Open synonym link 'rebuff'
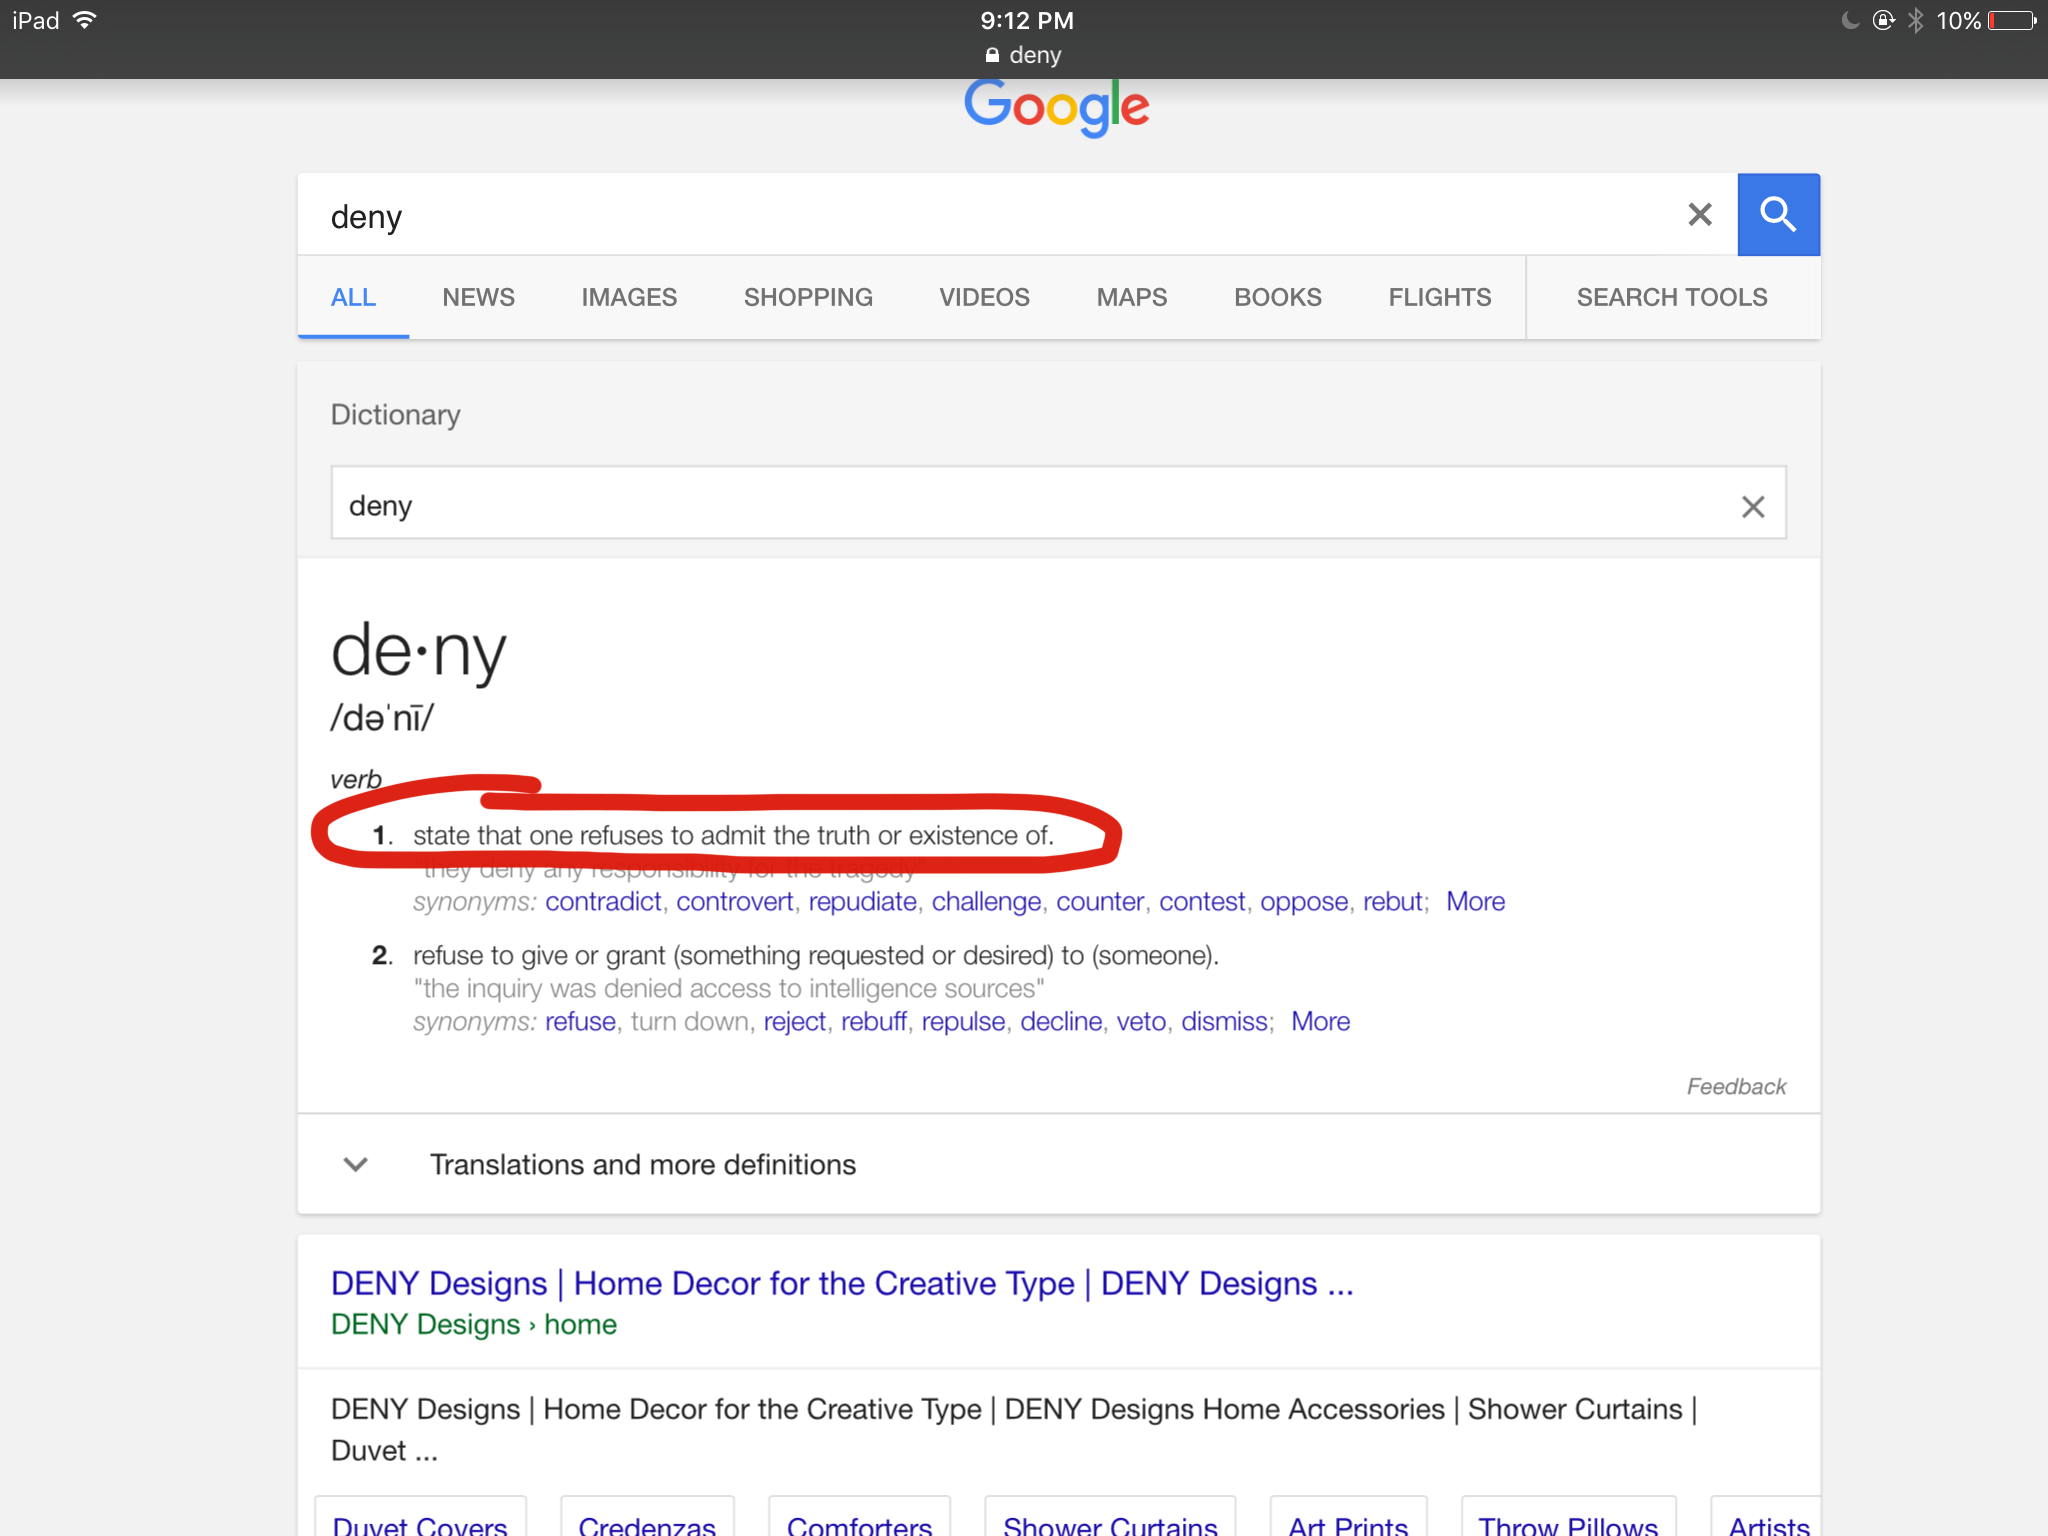 (x=874, y=1021)
